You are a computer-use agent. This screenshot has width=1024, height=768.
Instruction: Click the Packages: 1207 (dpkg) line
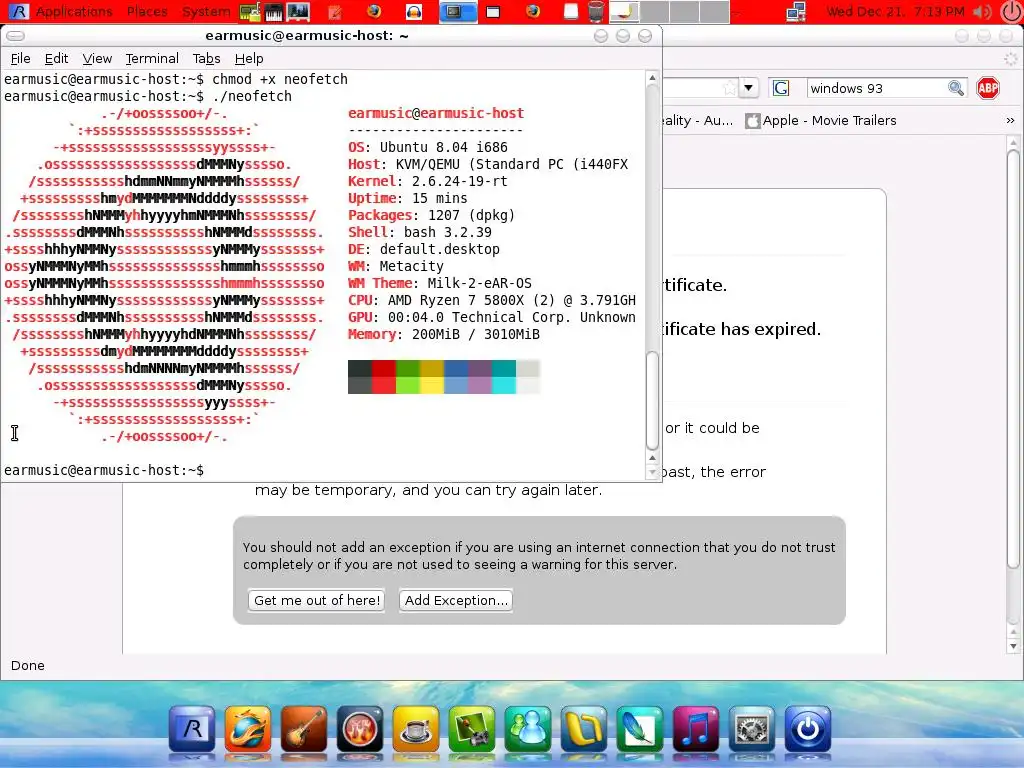[x=432, y=216]
